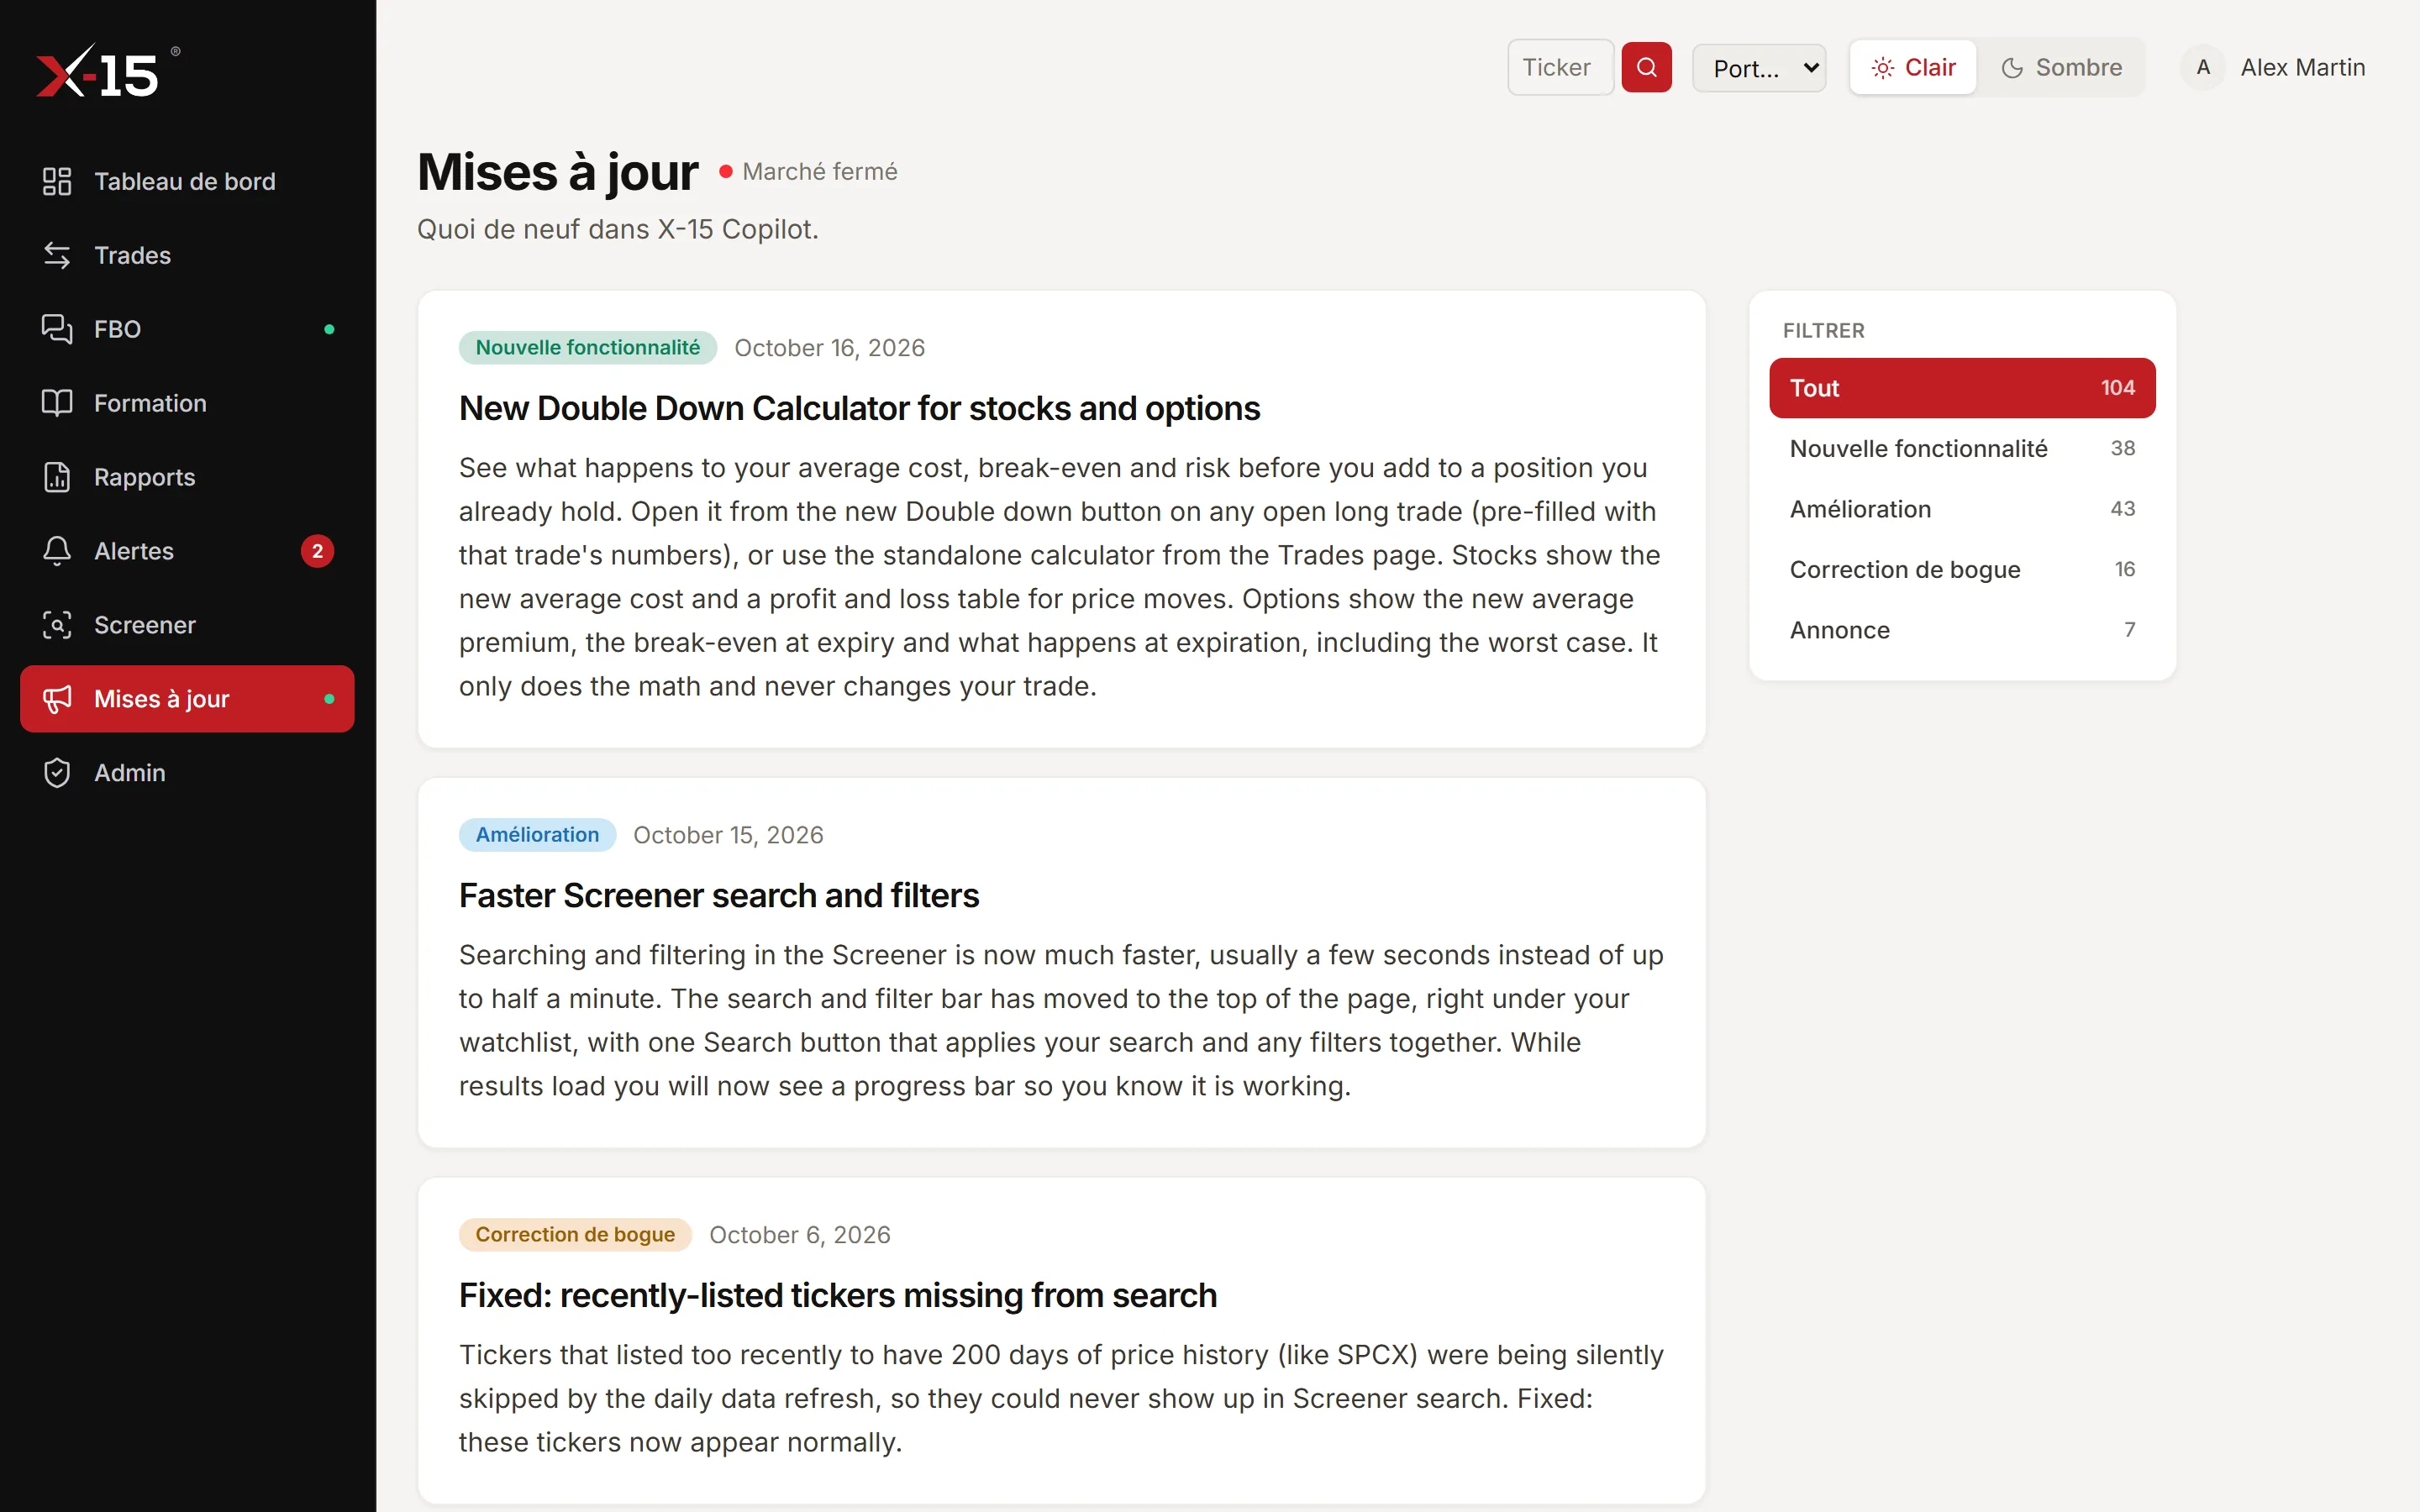Click the red search magnifier button
The width and height of the screenshot is (2420, 1512).
click(x=1646, y=67)
